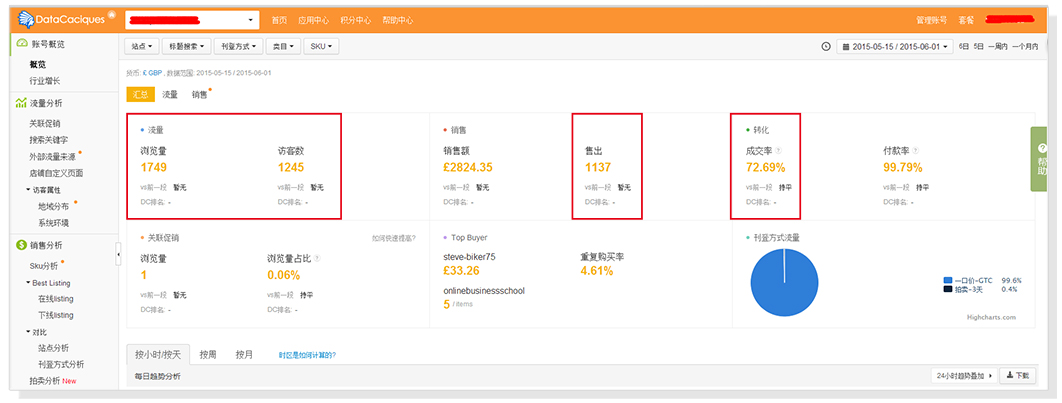Click the clock icon beside date range
The image size is (1062, 403).
click(826, 46)
